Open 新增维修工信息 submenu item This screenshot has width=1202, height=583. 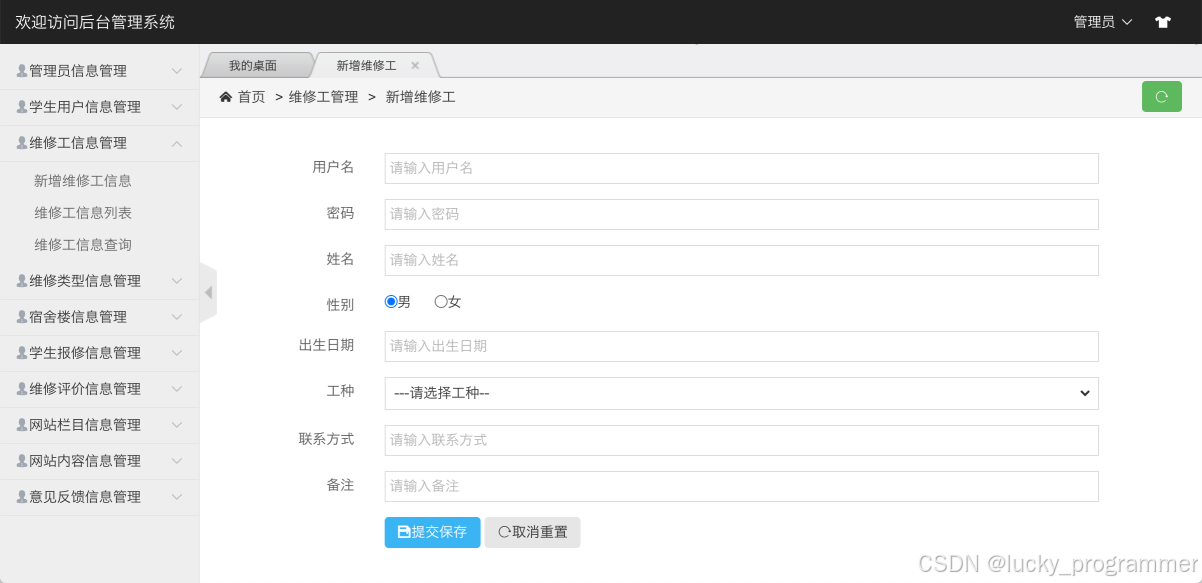tap(83, 181)
